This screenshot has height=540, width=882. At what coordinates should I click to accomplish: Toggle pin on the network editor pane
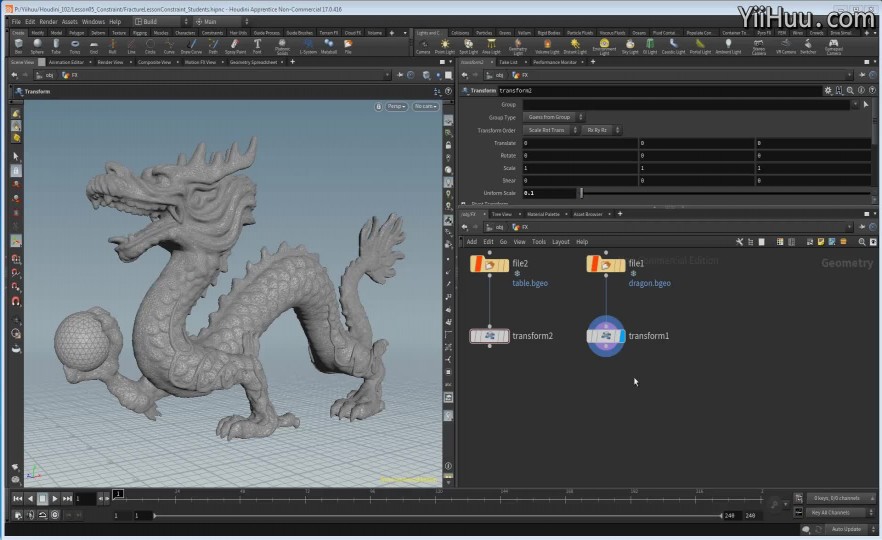tap(862, 227)
